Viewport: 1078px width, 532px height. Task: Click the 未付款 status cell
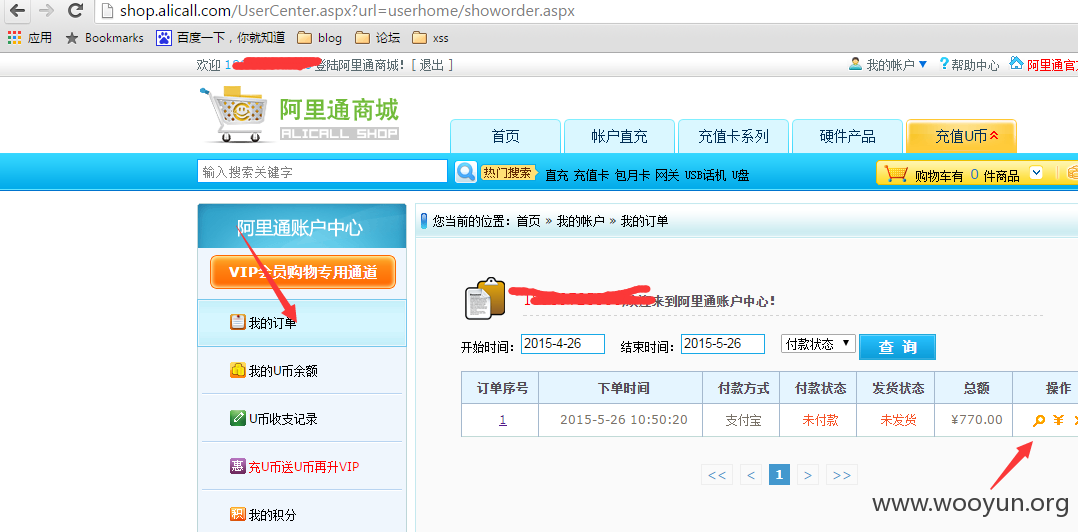pos(817,419)
